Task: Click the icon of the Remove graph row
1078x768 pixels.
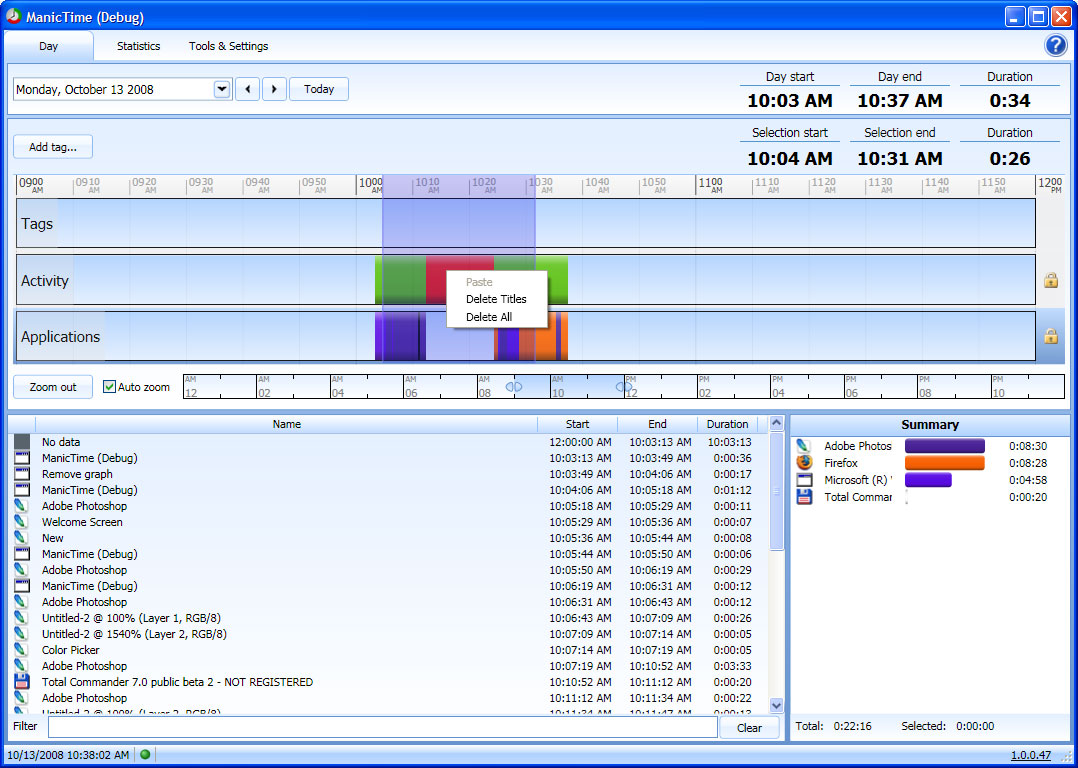Action: 22,474
